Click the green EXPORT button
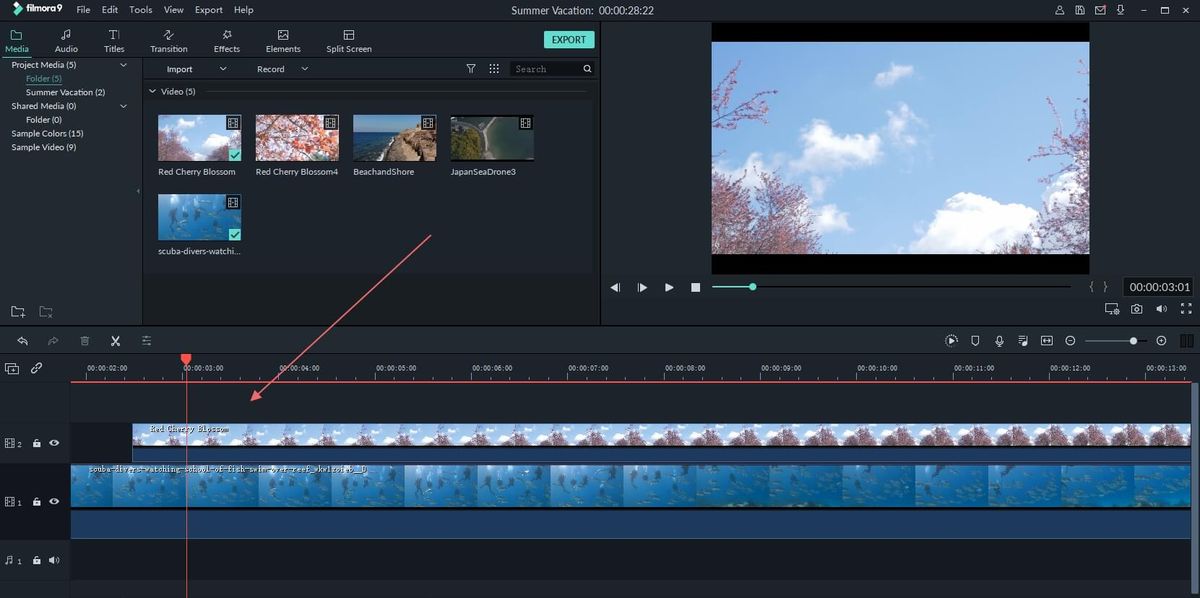1200x598 pixels. (569, 40)
